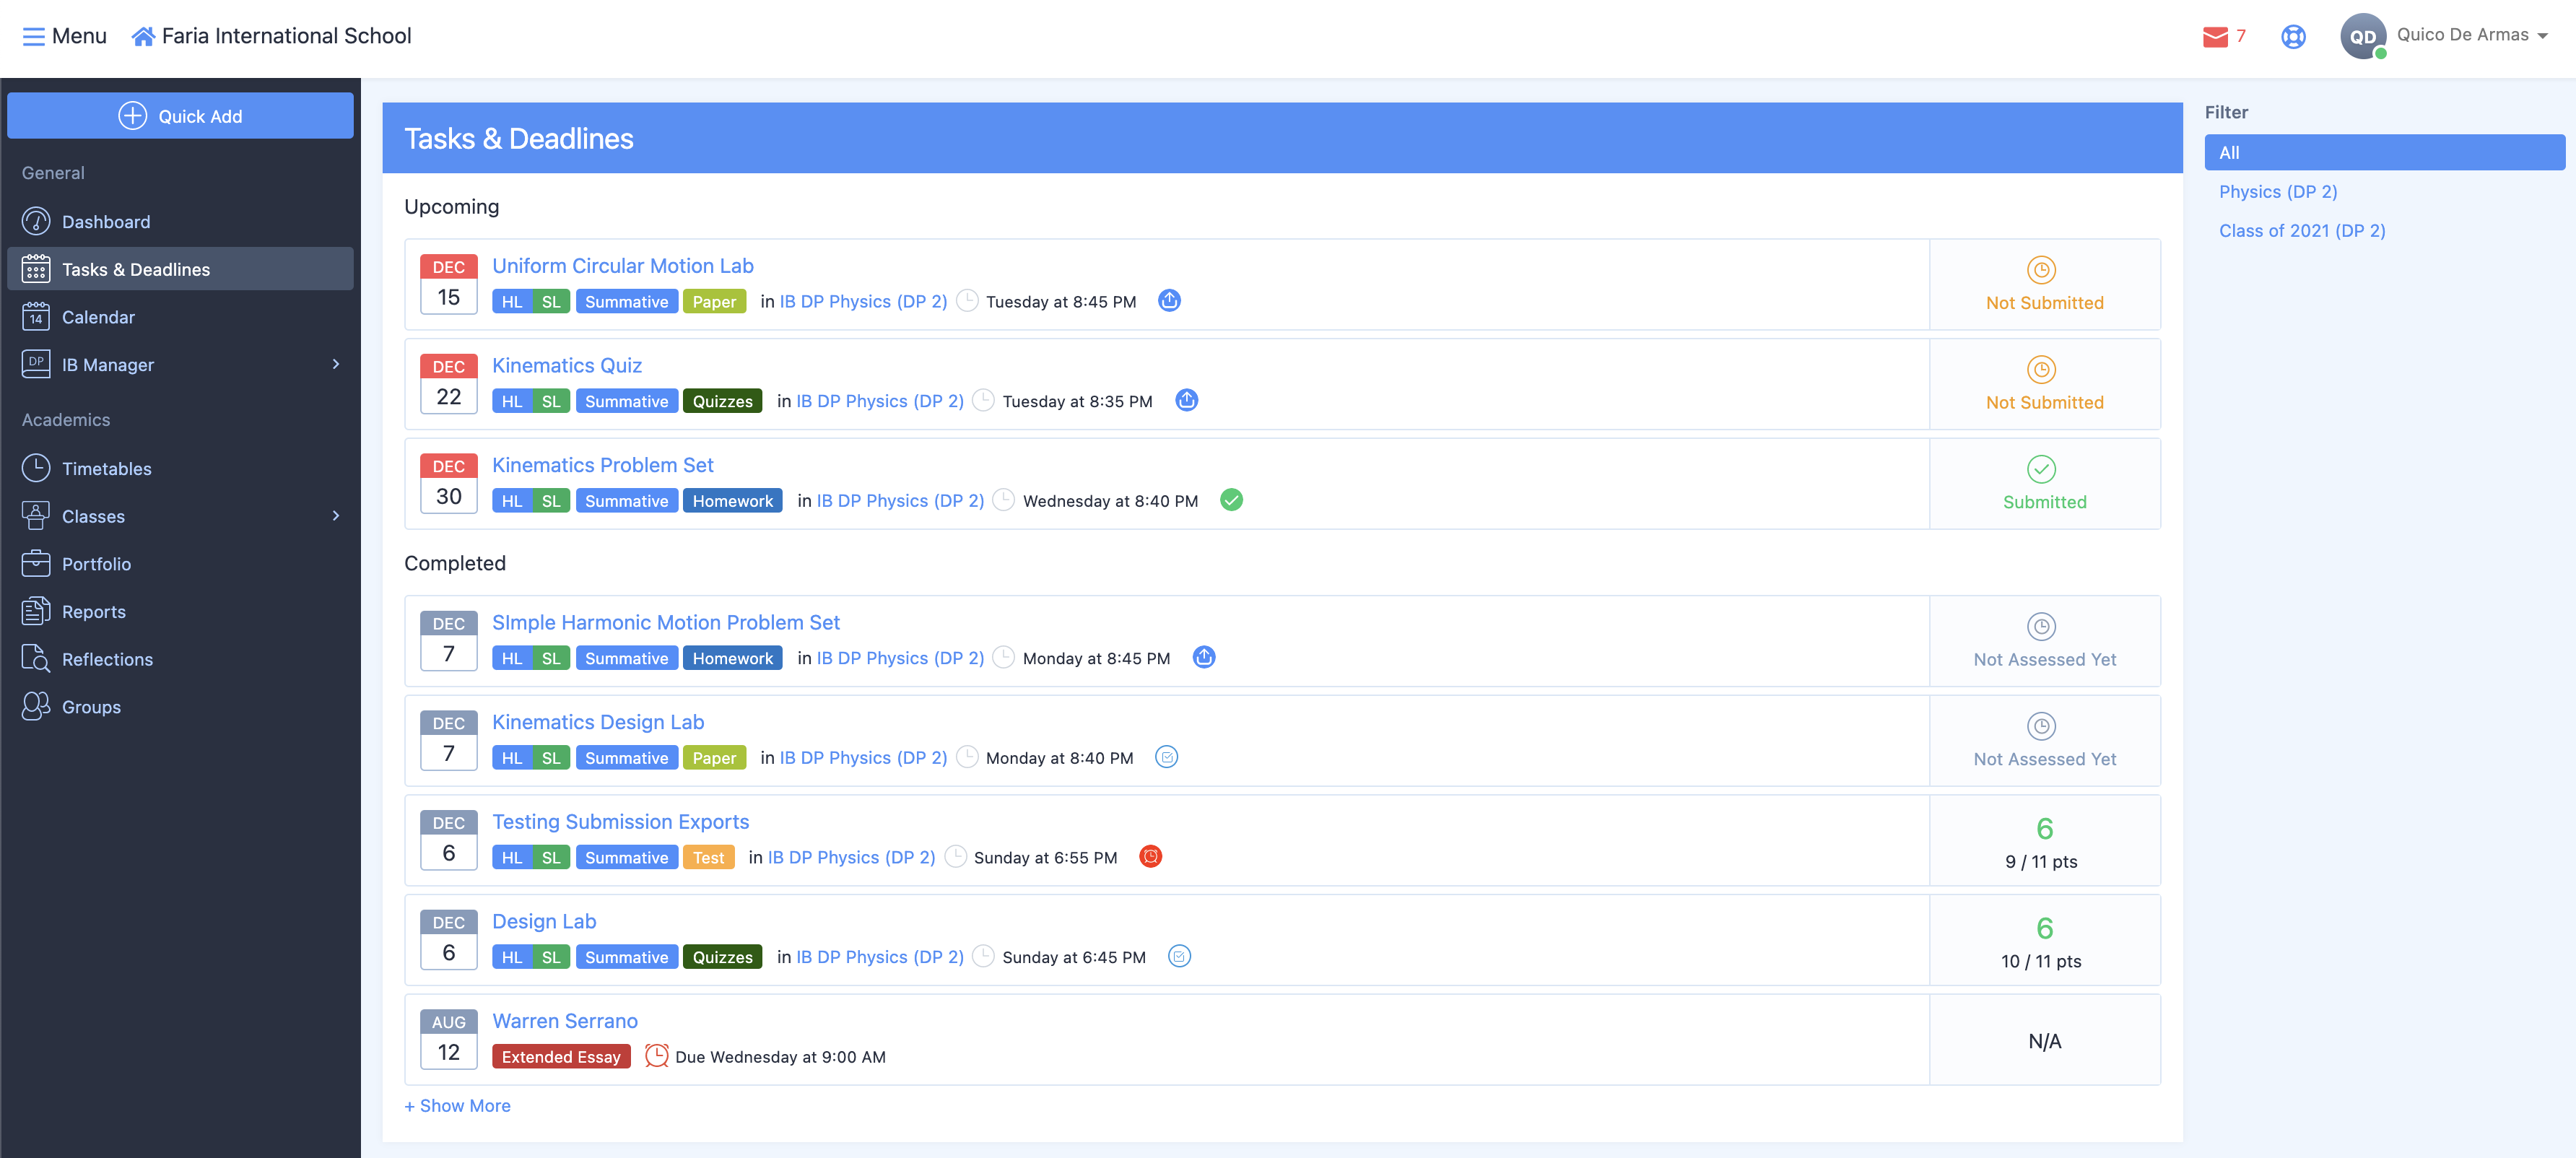Open the help lifebuoy icon
This screenshot has height=1158, width=2576.
(x=2293, y=37)
